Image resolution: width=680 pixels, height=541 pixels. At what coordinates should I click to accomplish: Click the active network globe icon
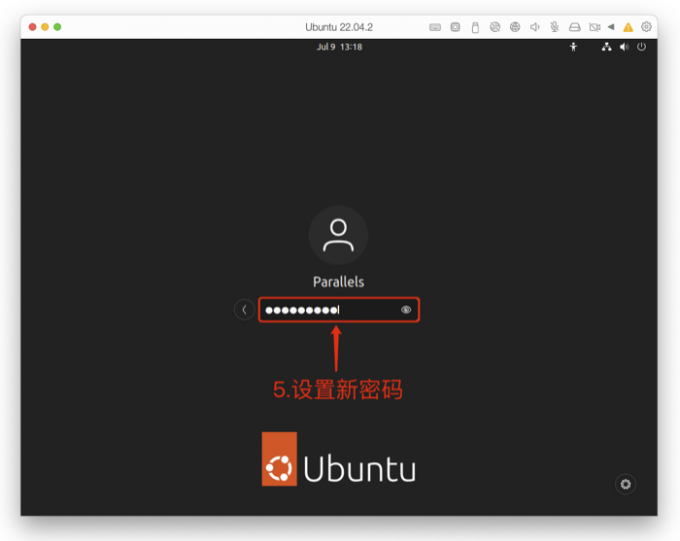pyautogui.click(x=515, y=27)
